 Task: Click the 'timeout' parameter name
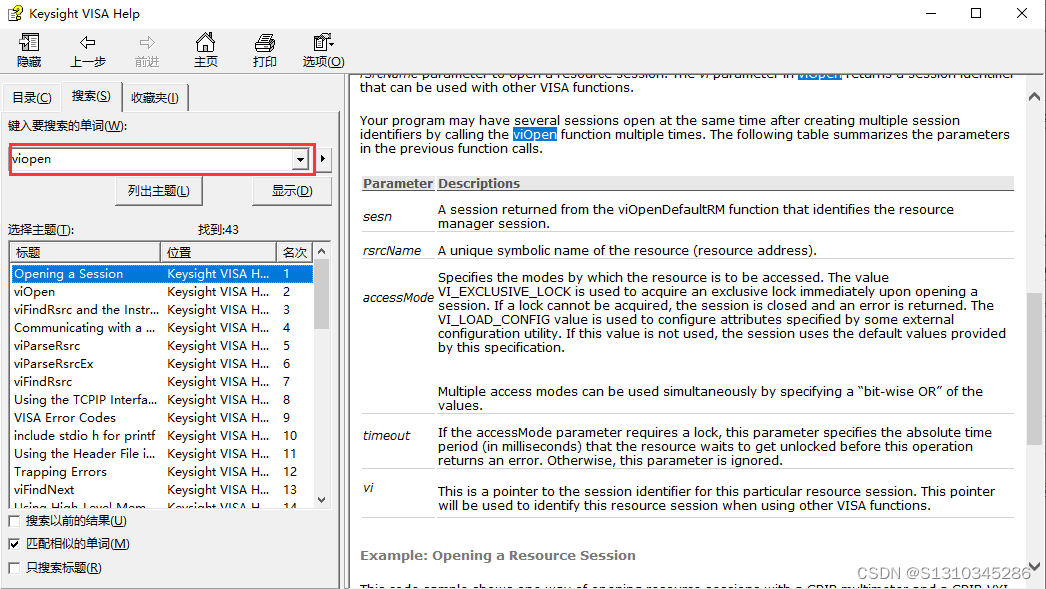pos(386,436)
